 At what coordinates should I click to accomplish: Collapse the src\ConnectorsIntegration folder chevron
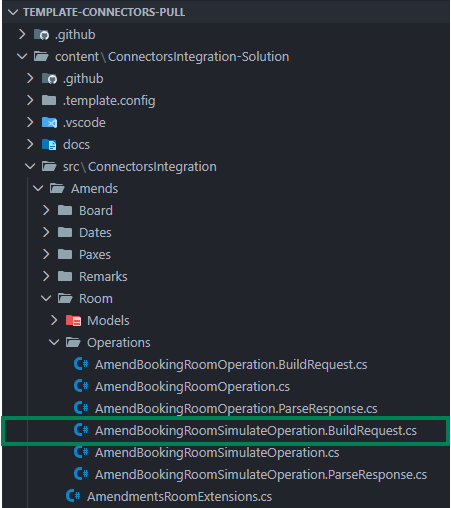[30, 166]
